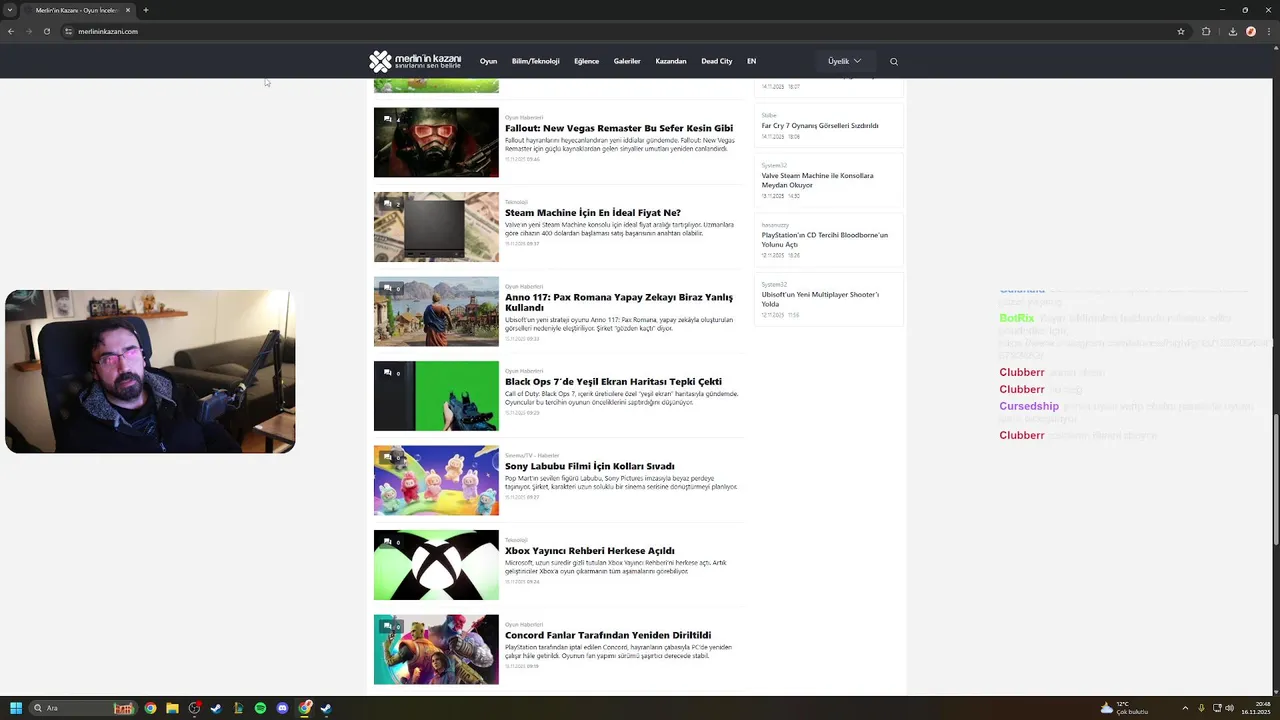Open Chrome from the taskbar
The width and height of the screenshot is (1280, 720).
point(150,708)
